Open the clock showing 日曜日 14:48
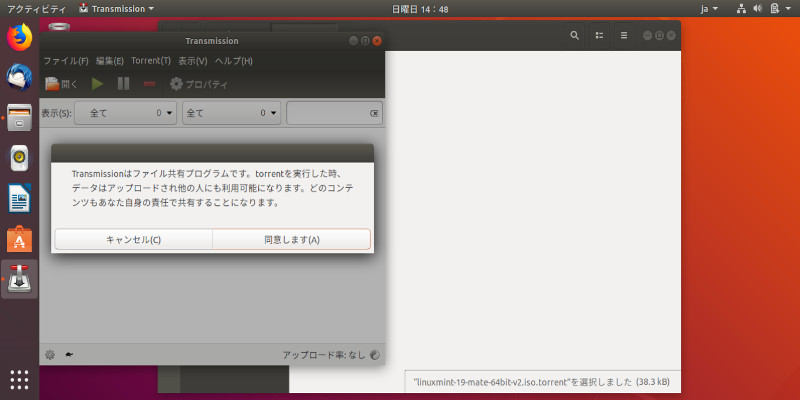Screen dimensions: 800x400 (420, 9)
